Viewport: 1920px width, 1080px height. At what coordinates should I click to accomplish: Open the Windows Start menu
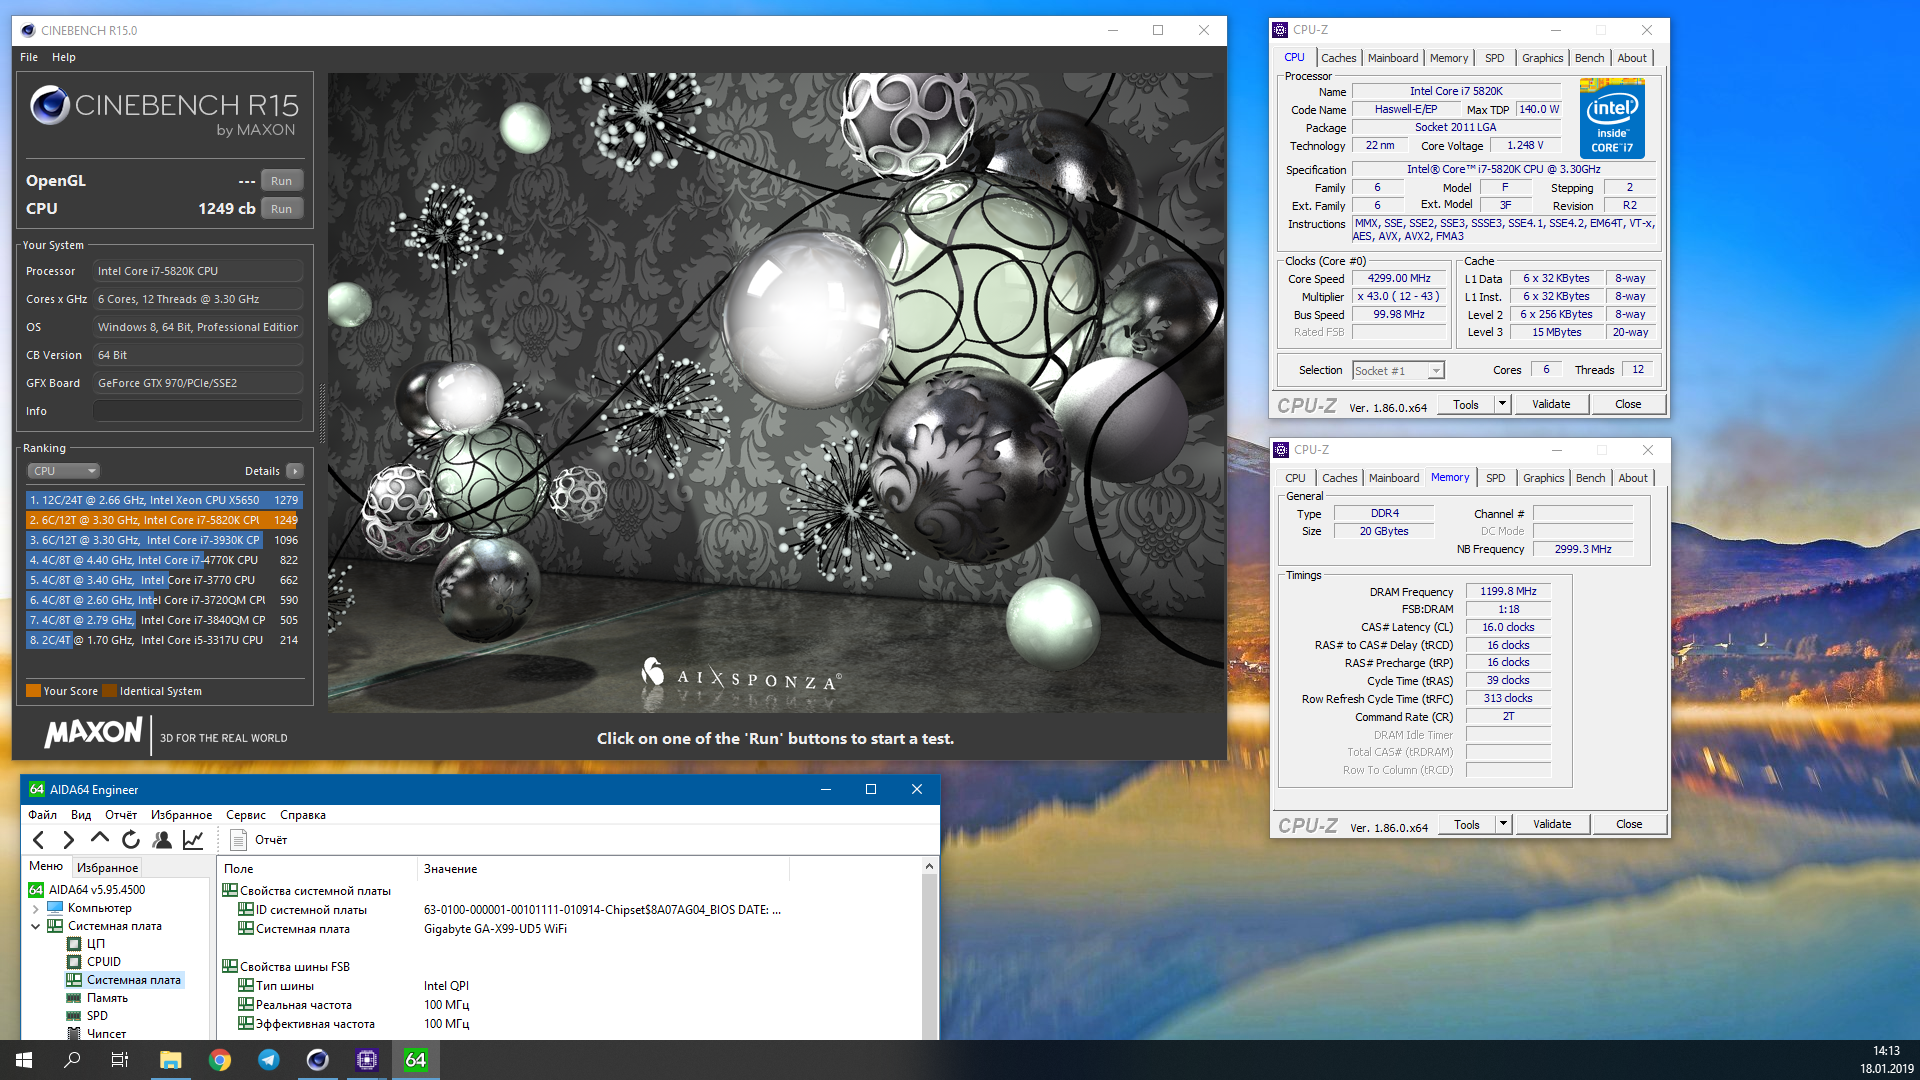coord(24,1060)
